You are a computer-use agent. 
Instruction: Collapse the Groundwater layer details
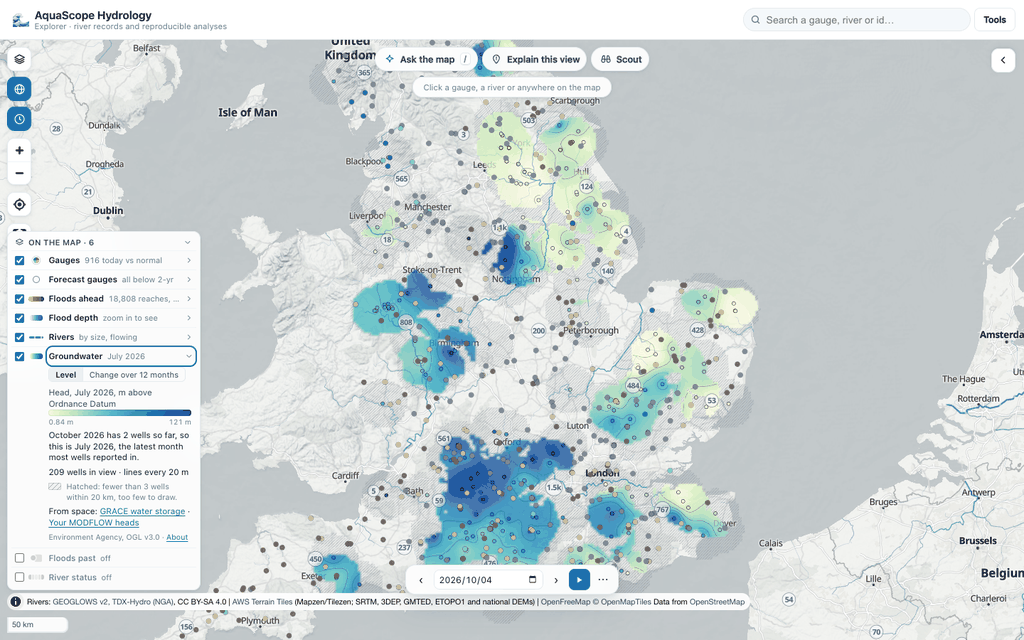189,357
